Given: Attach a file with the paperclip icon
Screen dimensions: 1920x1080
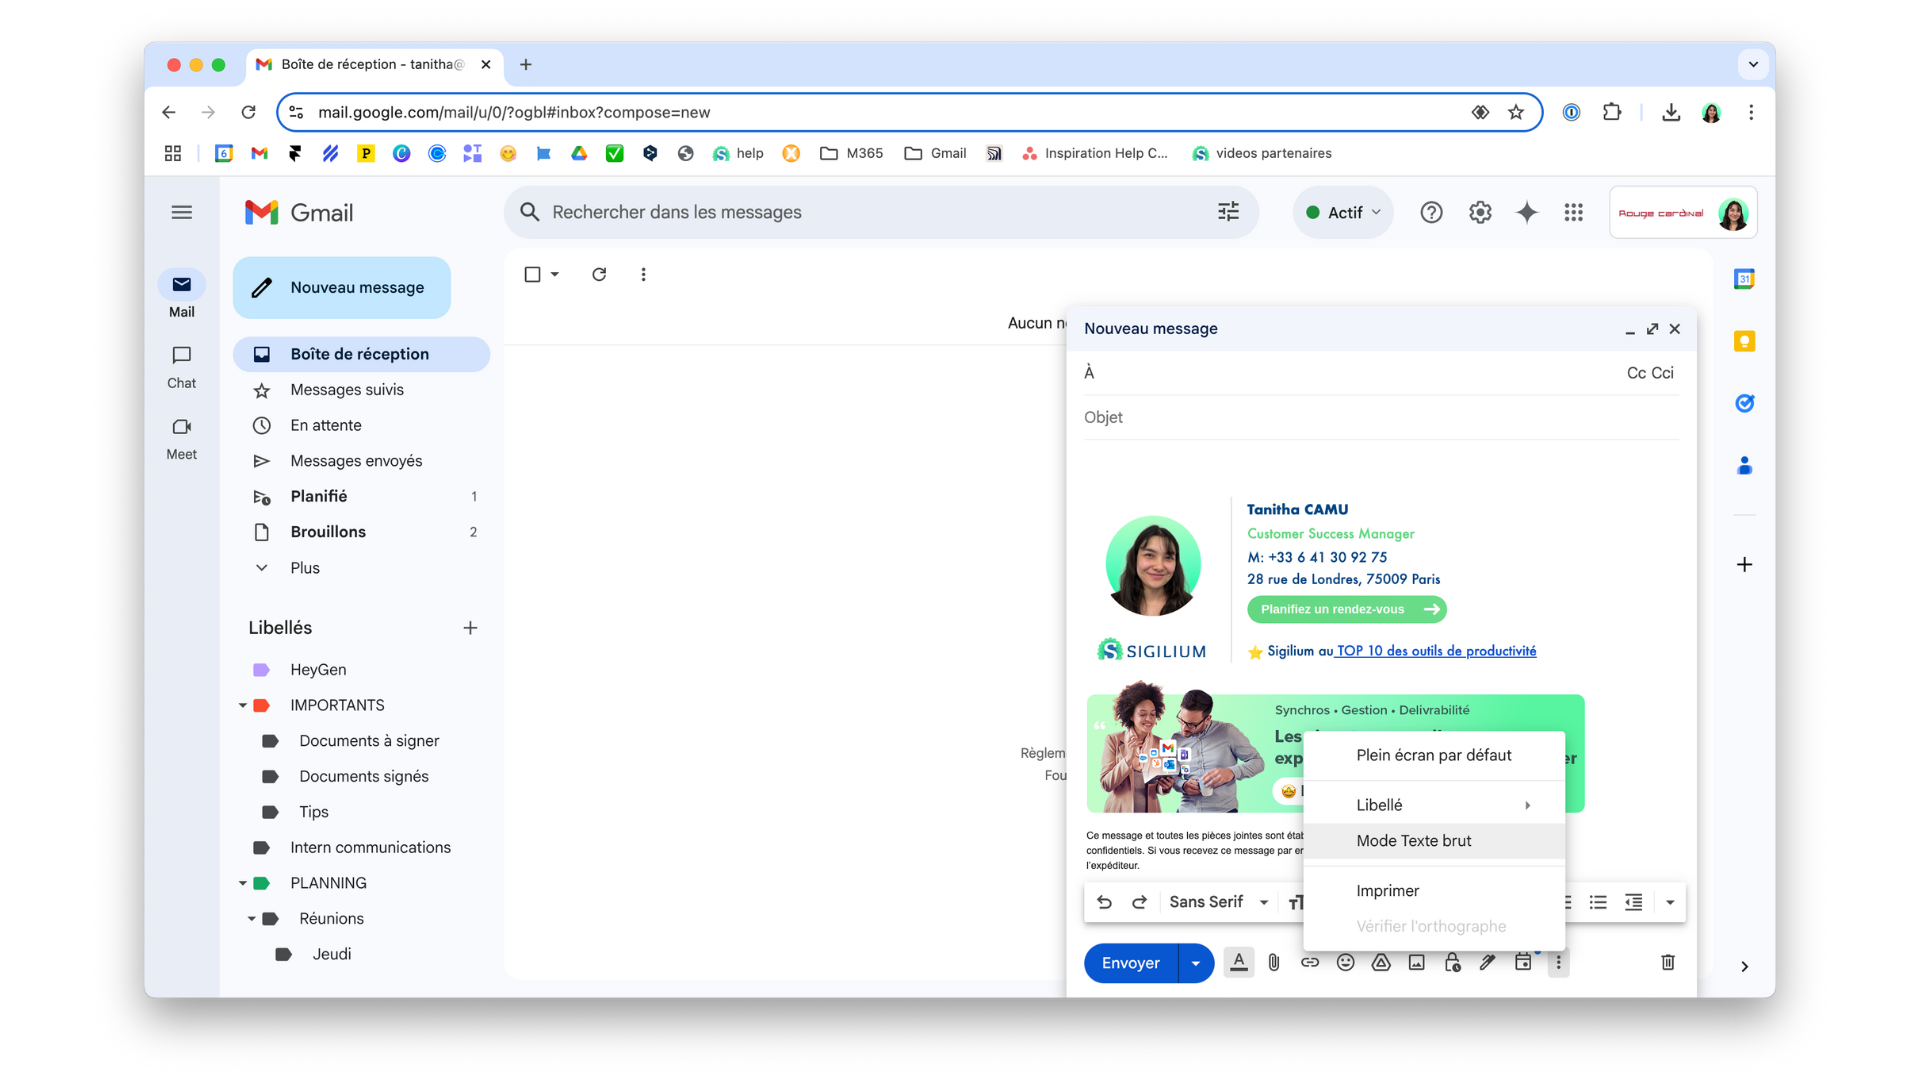Looking at the screenshot, I should coord(1274,962).
